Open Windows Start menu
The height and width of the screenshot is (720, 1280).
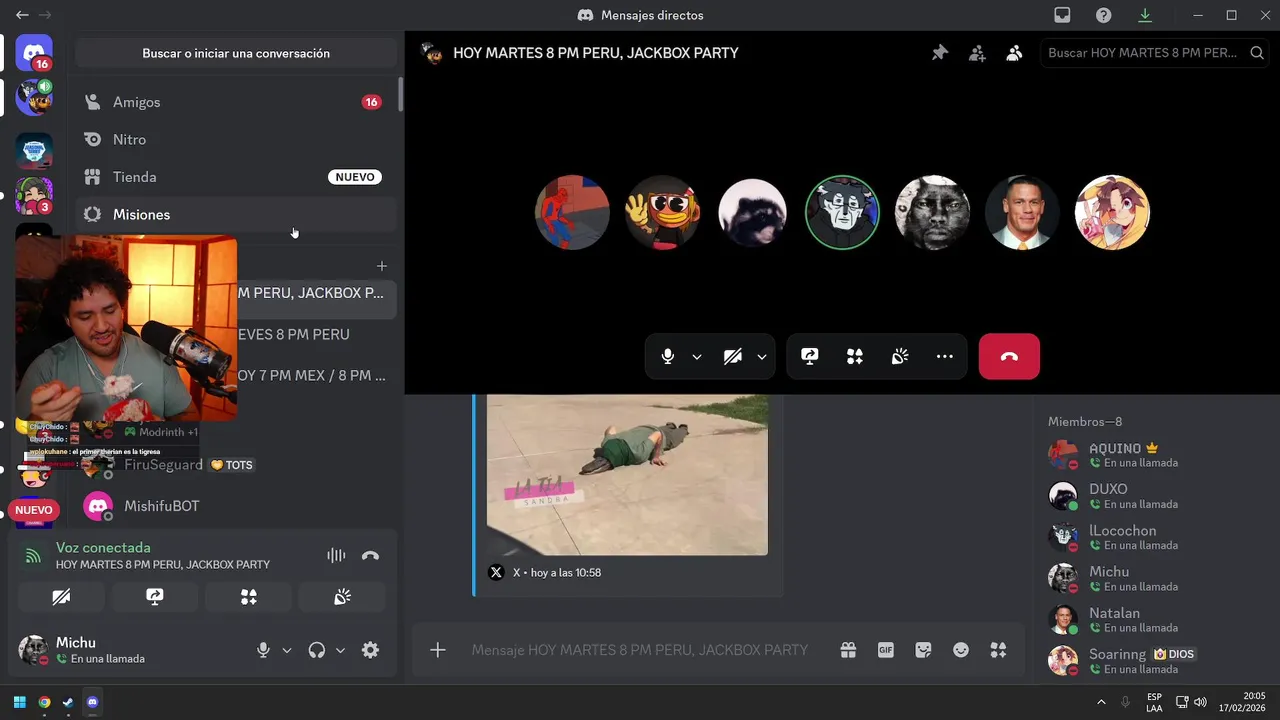coord(19,702)
